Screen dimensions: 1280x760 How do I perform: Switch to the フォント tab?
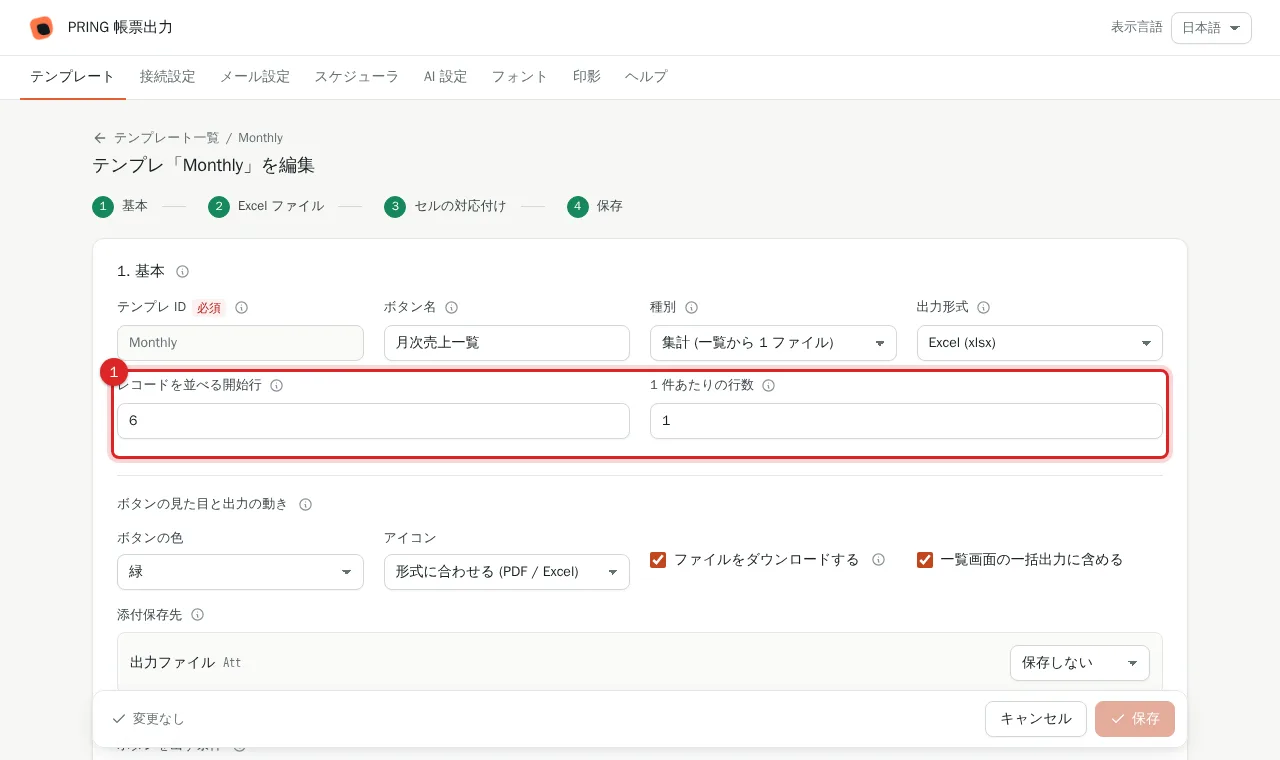(520, 77)
